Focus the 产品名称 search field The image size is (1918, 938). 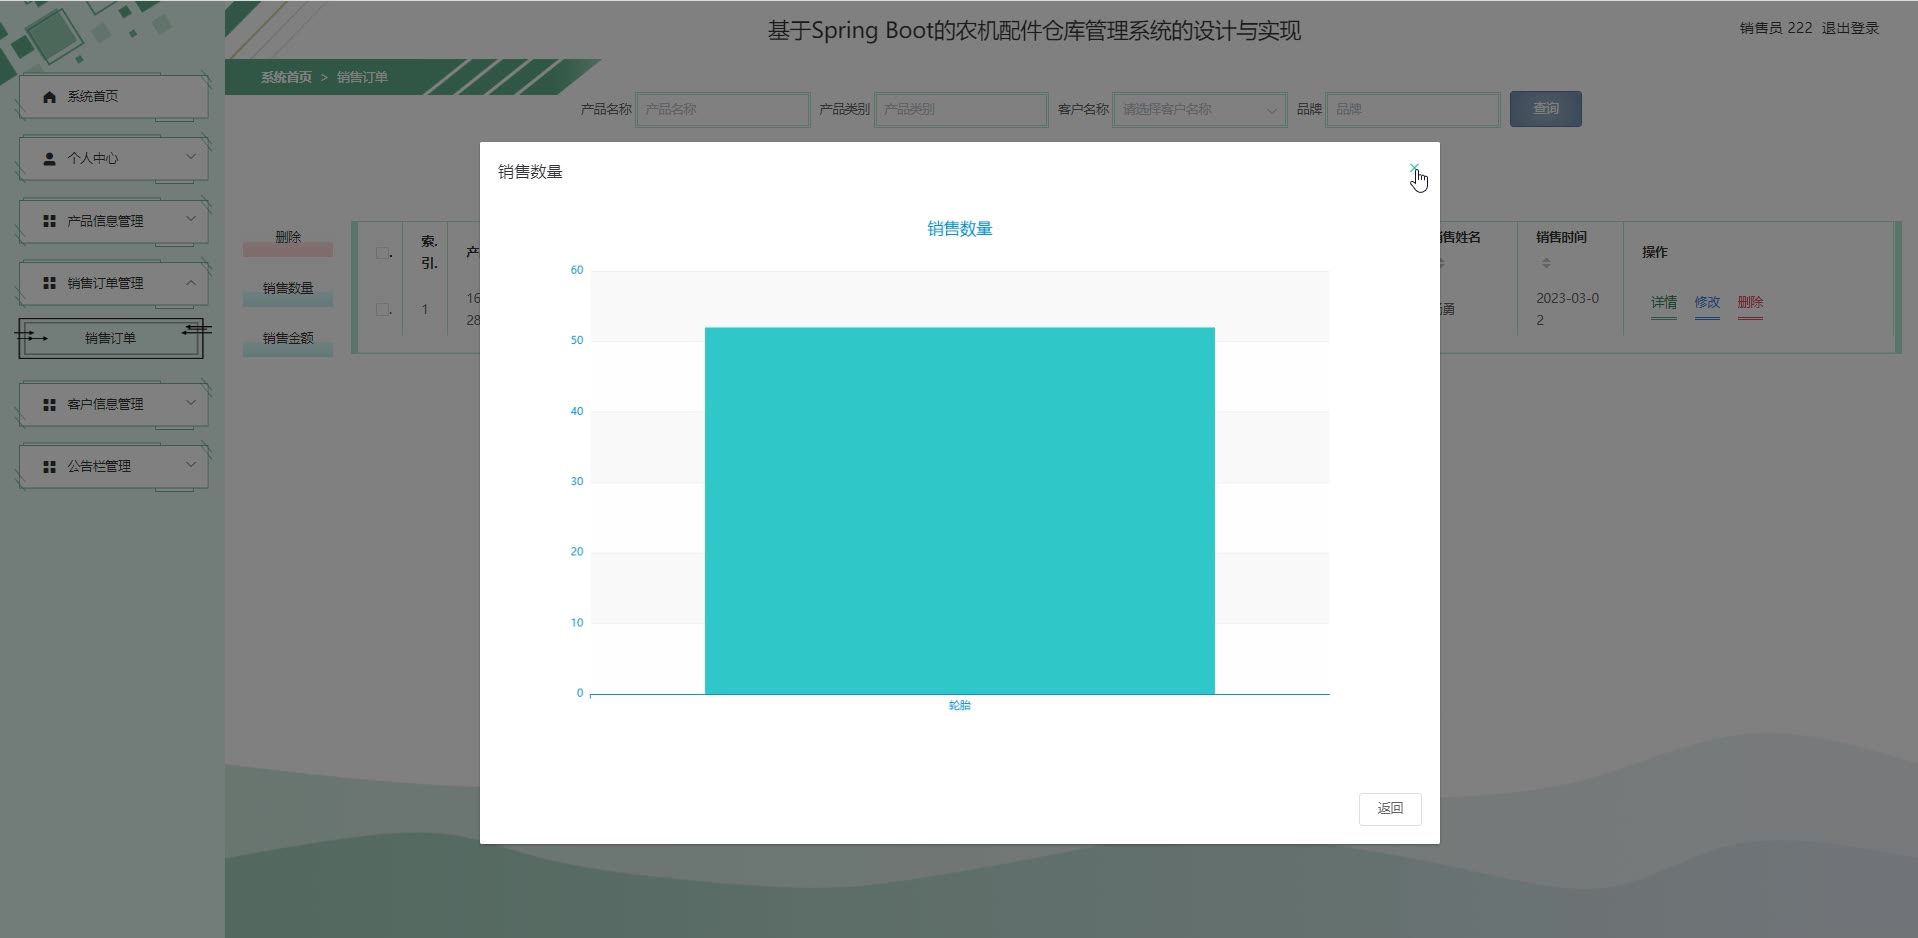(723, 109)
